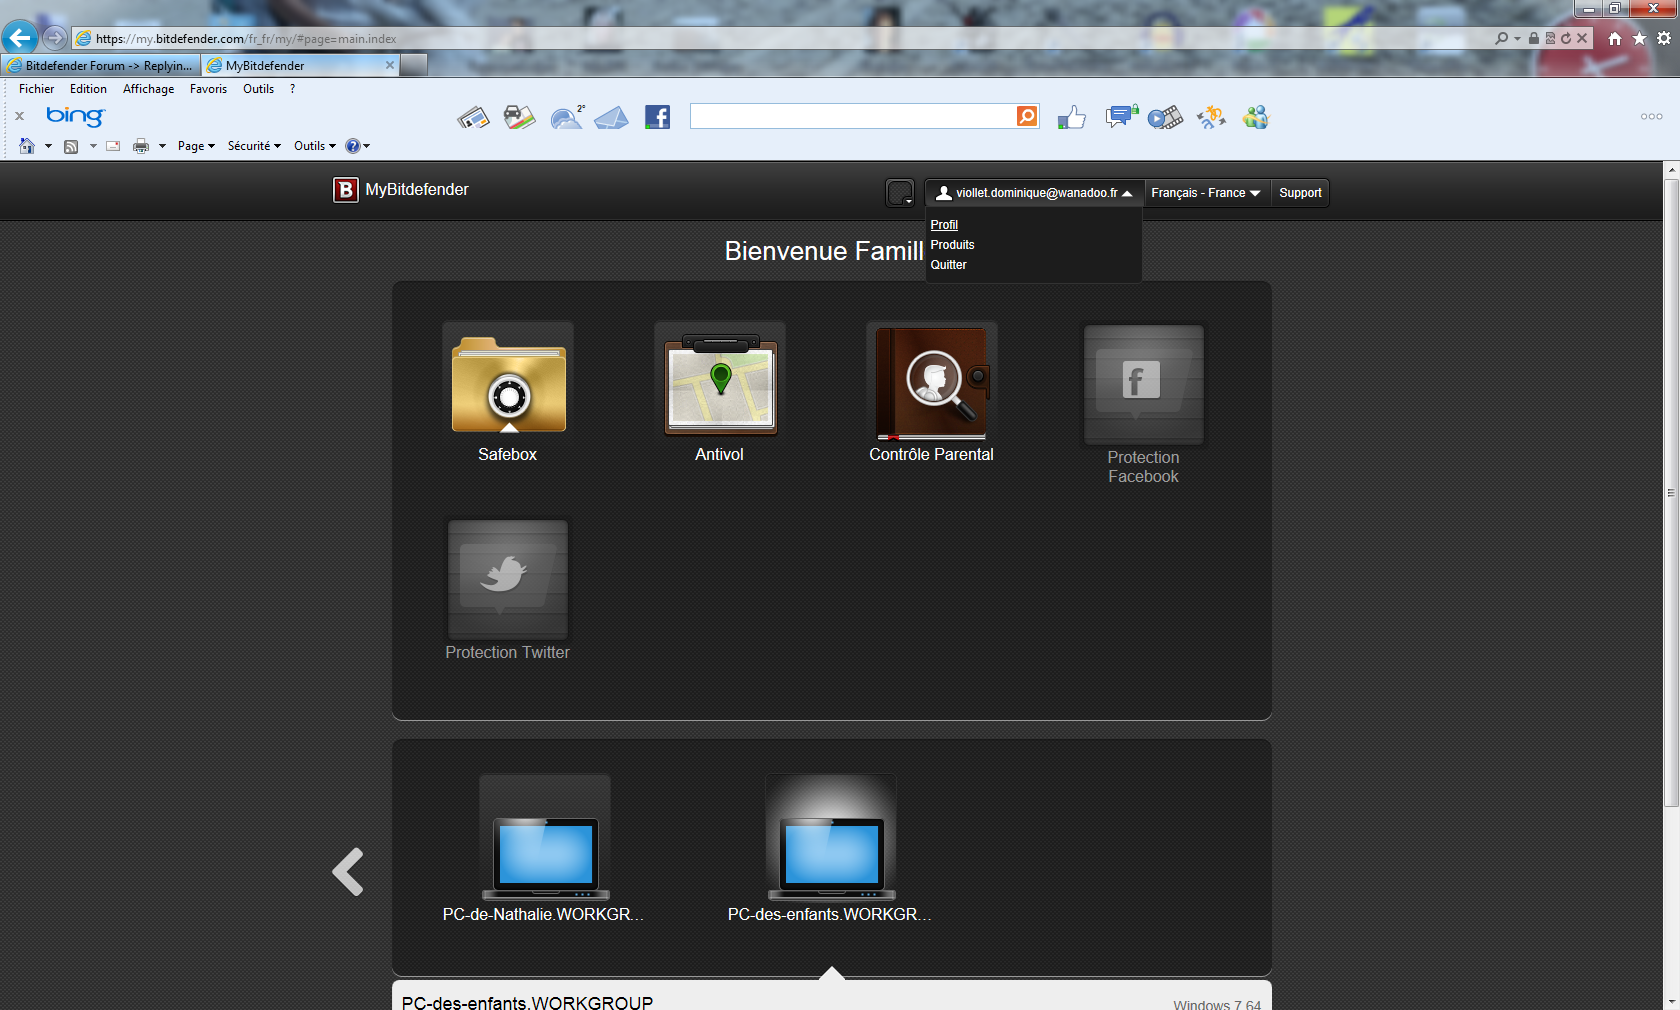This screenshot has width=1680, height=1010.
Task: Select the PC-des-enfants laptop icon
Action: [832, 858]
